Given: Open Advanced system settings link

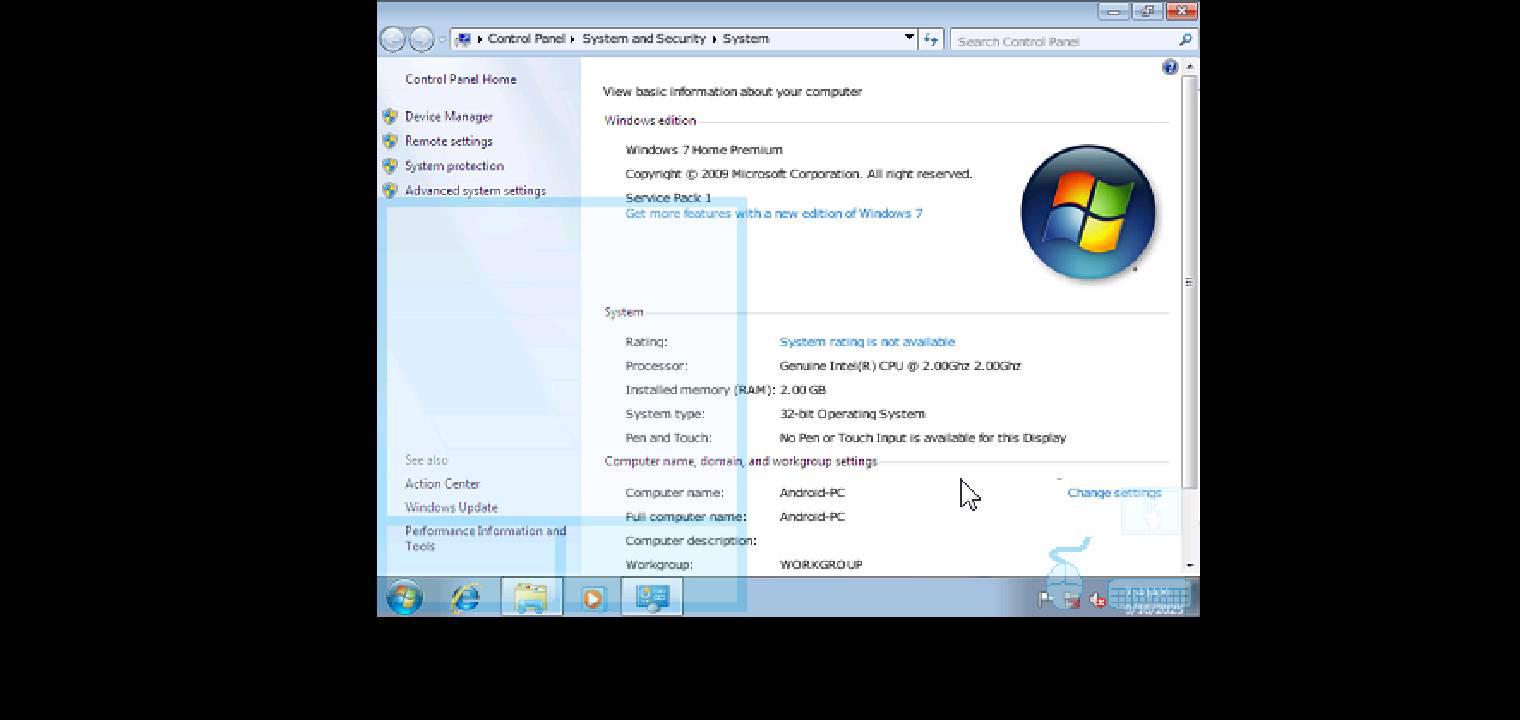Looking at the screenshot, I should [x=475, y=190].
